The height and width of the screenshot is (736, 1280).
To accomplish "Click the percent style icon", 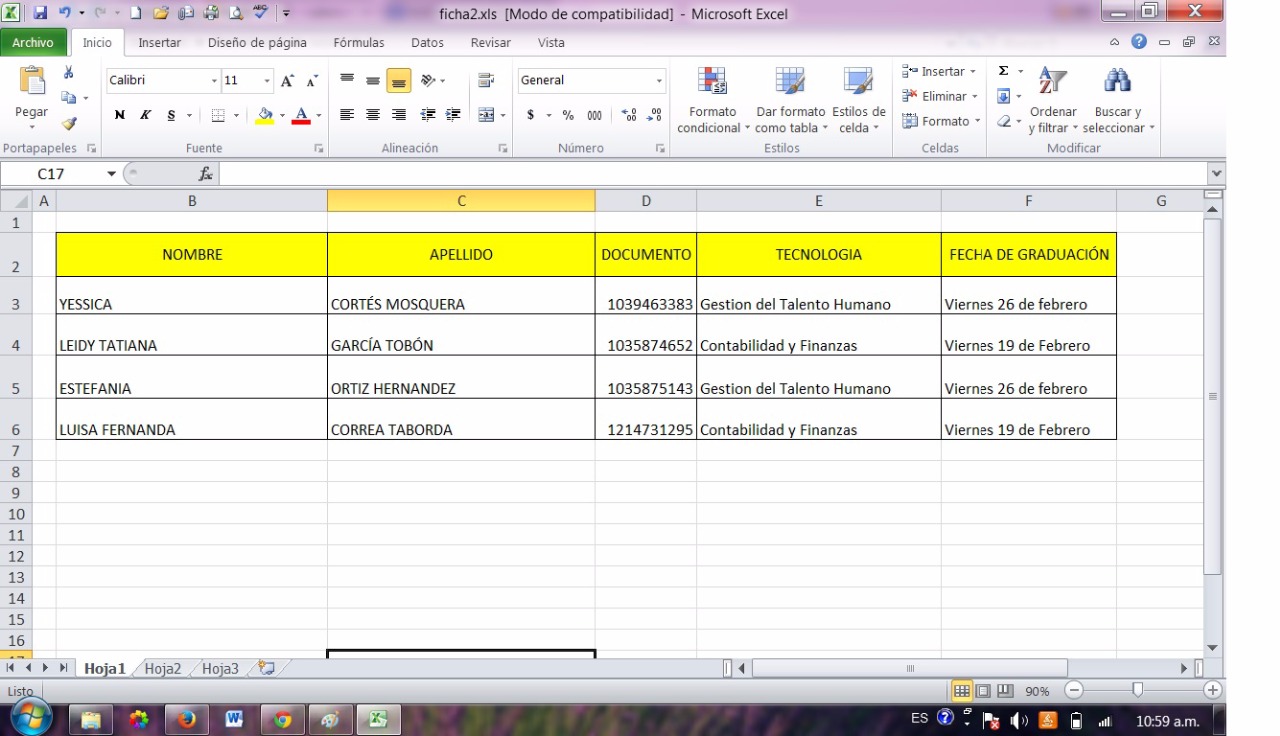I will point(568,116).
